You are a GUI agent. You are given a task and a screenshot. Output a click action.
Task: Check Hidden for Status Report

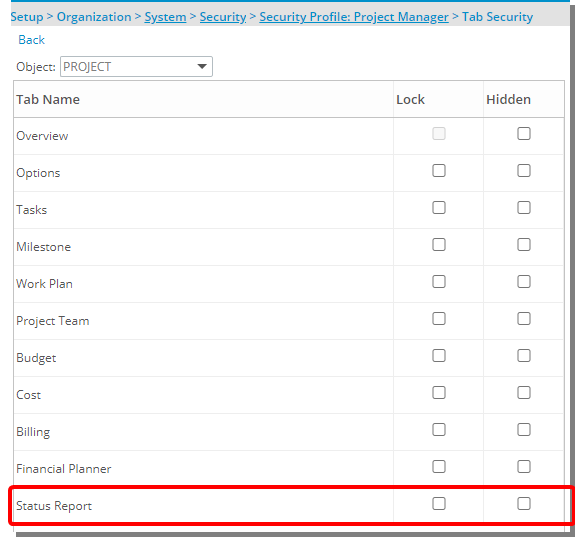click(524, 504)
